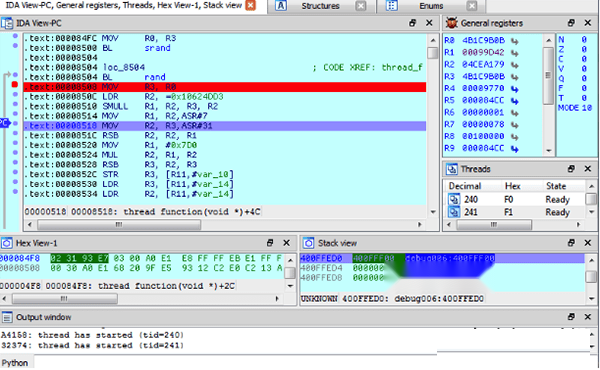Close the Threads panel
Image resolution: width=600 pixels, height=370 pixels.
click(588, 169)
